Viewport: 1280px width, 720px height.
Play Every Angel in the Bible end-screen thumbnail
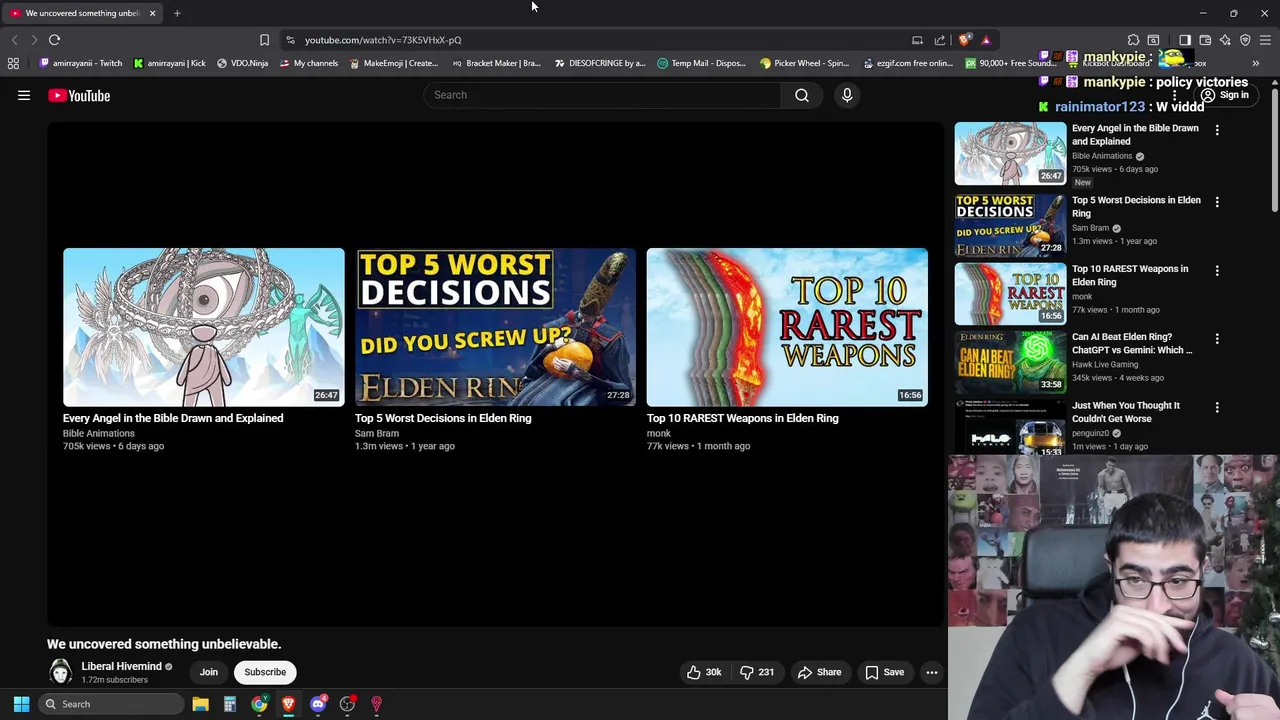[204, 327]
